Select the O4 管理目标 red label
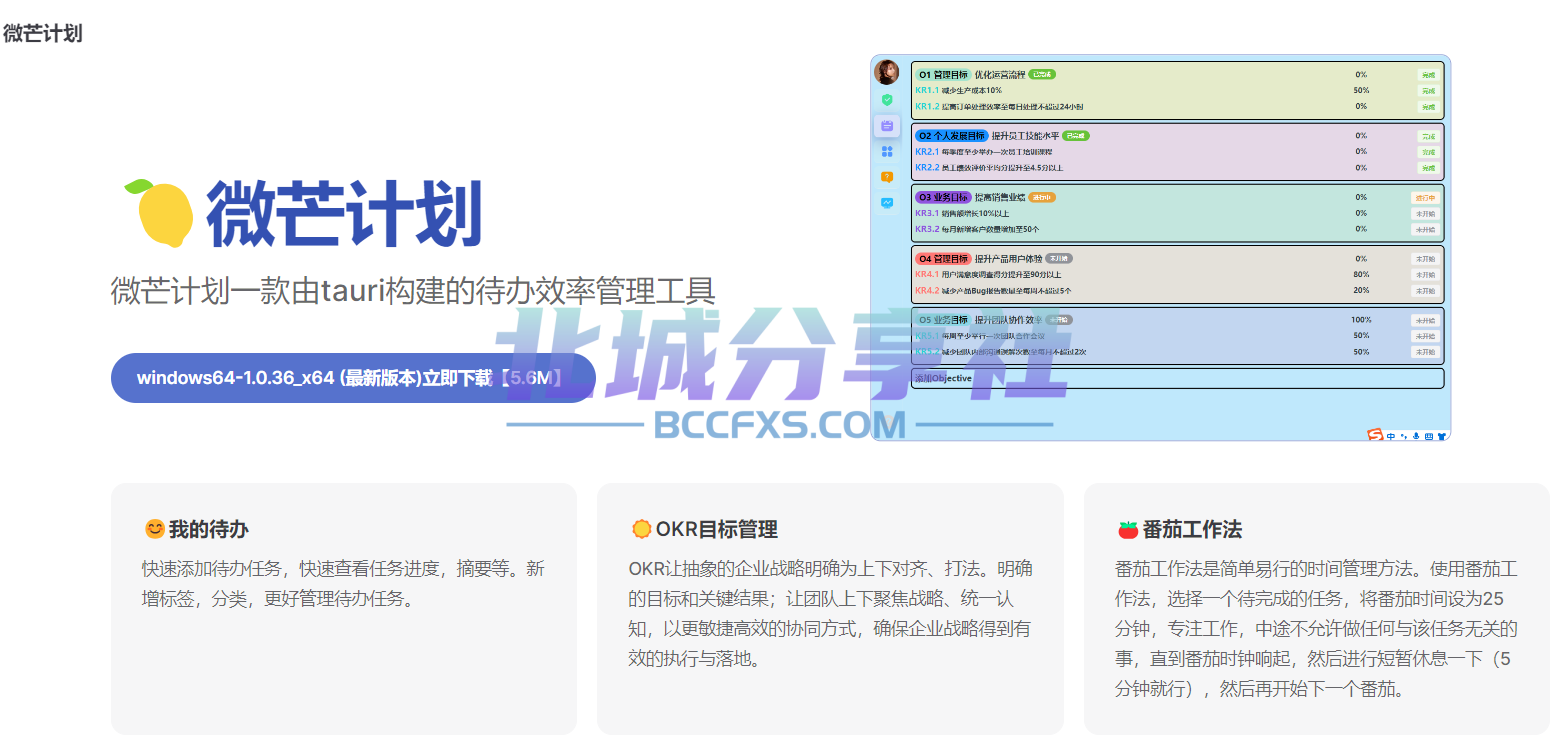This screenshot has height=737, width=1564. click(943, 258)
